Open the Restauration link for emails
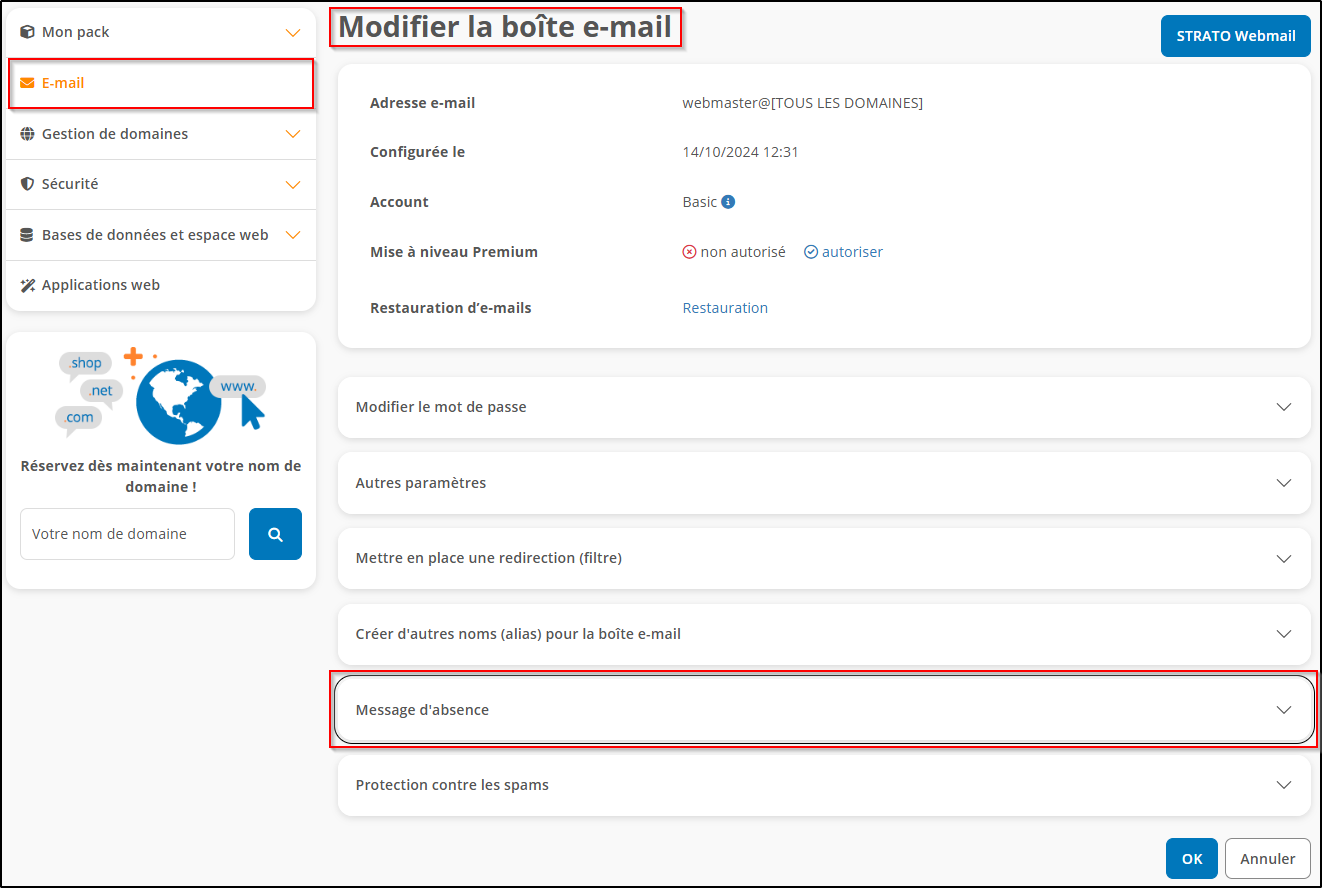The height and width of the screenshot is (888, 1322). point(725,307)
